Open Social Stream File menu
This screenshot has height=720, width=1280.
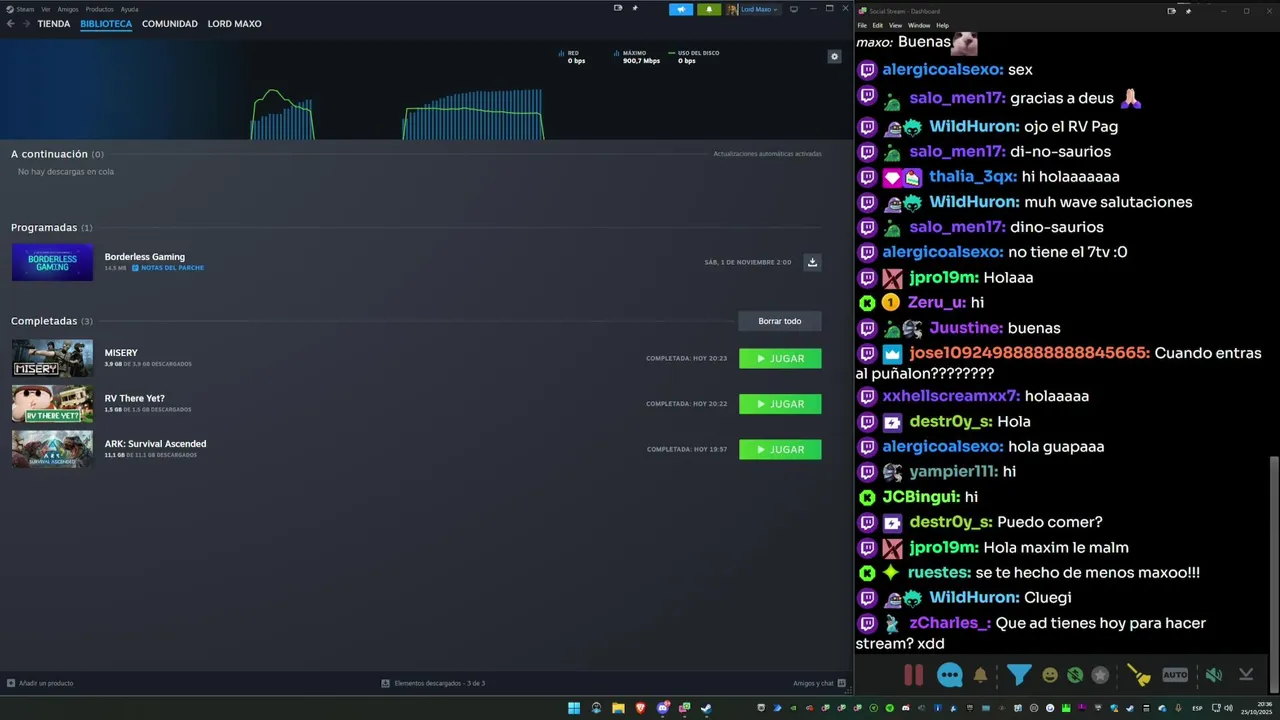862,25
